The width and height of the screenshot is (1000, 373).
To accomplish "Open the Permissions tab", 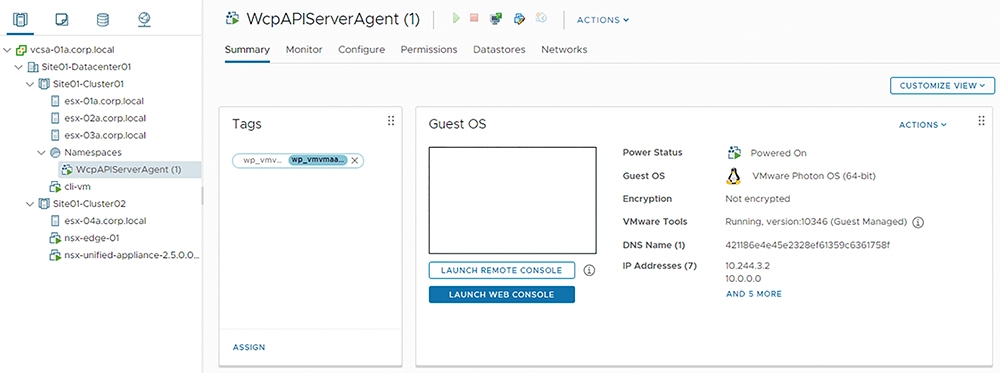I will coord(429,49).
